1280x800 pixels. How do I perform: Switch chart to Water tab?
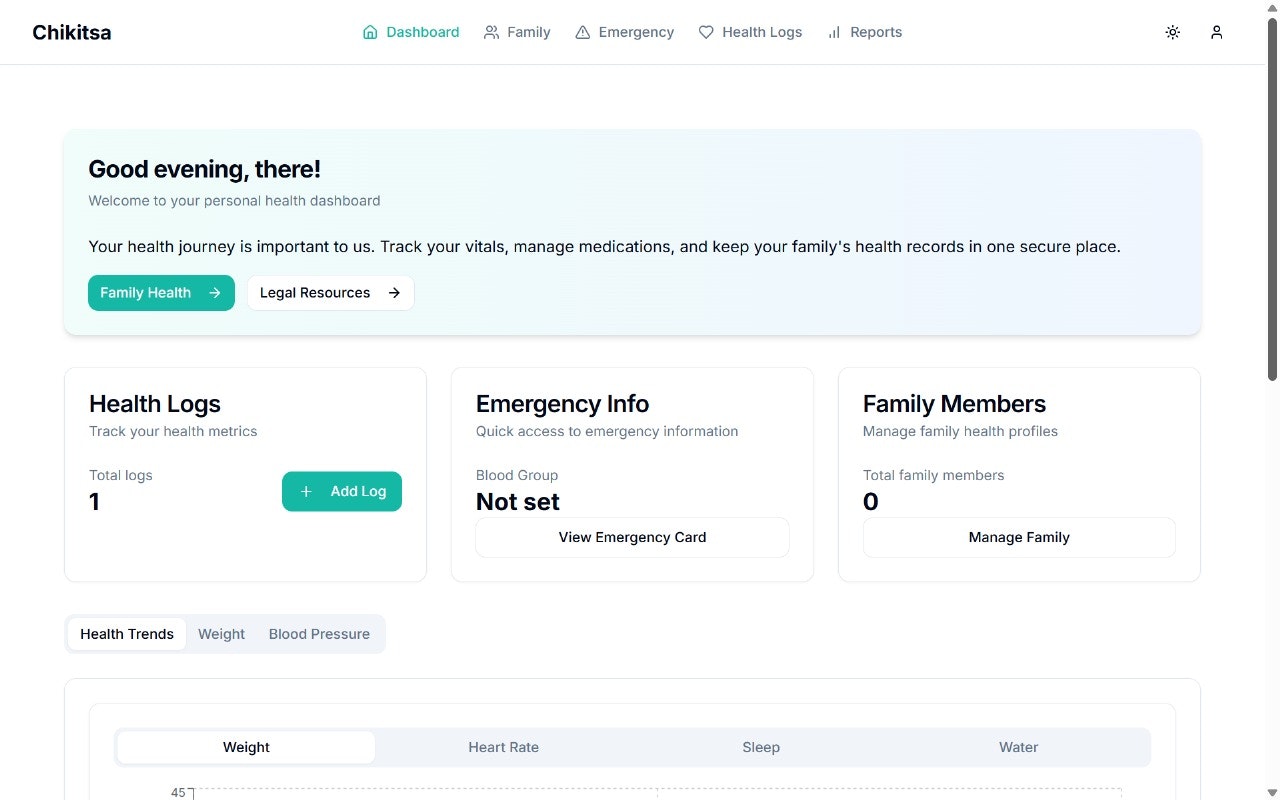(1018, 747)
